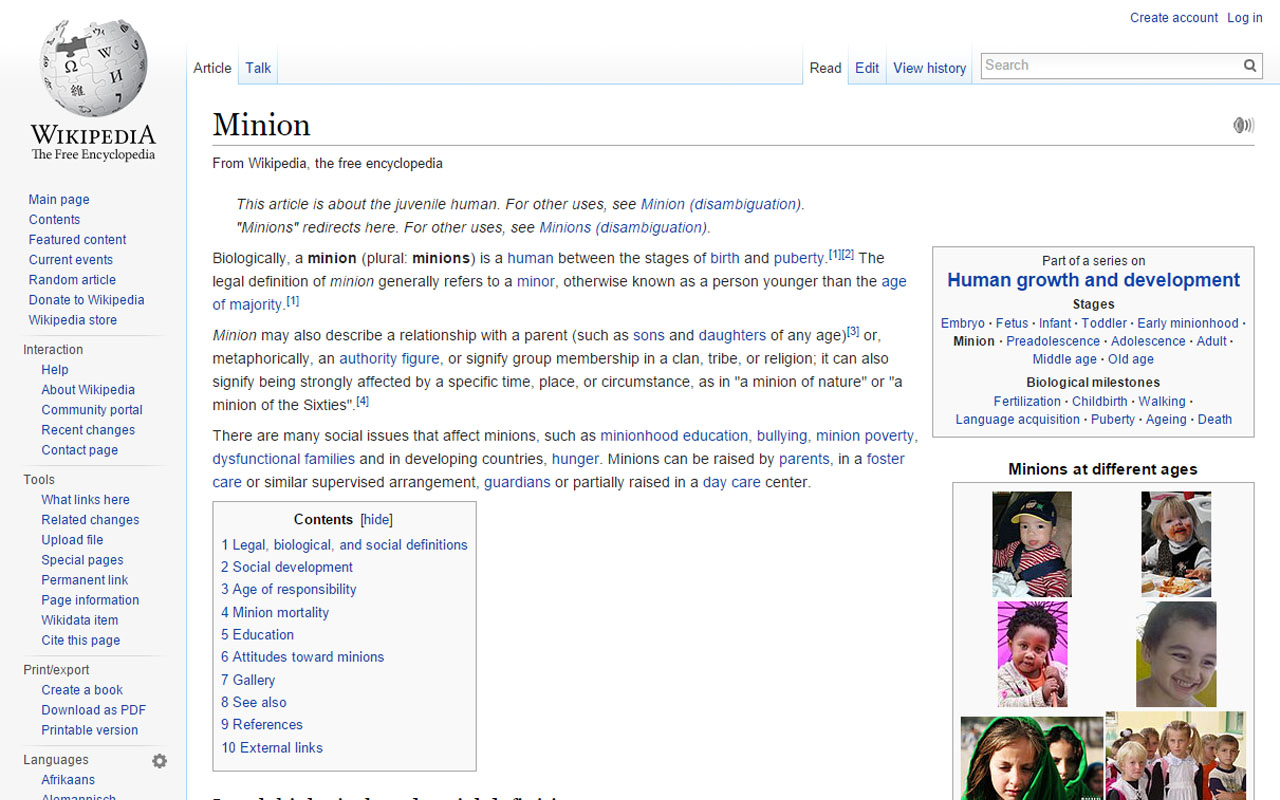Open Minions (disambiguation) hatnote link
1280x800 pixels.
tap(623, 227)
